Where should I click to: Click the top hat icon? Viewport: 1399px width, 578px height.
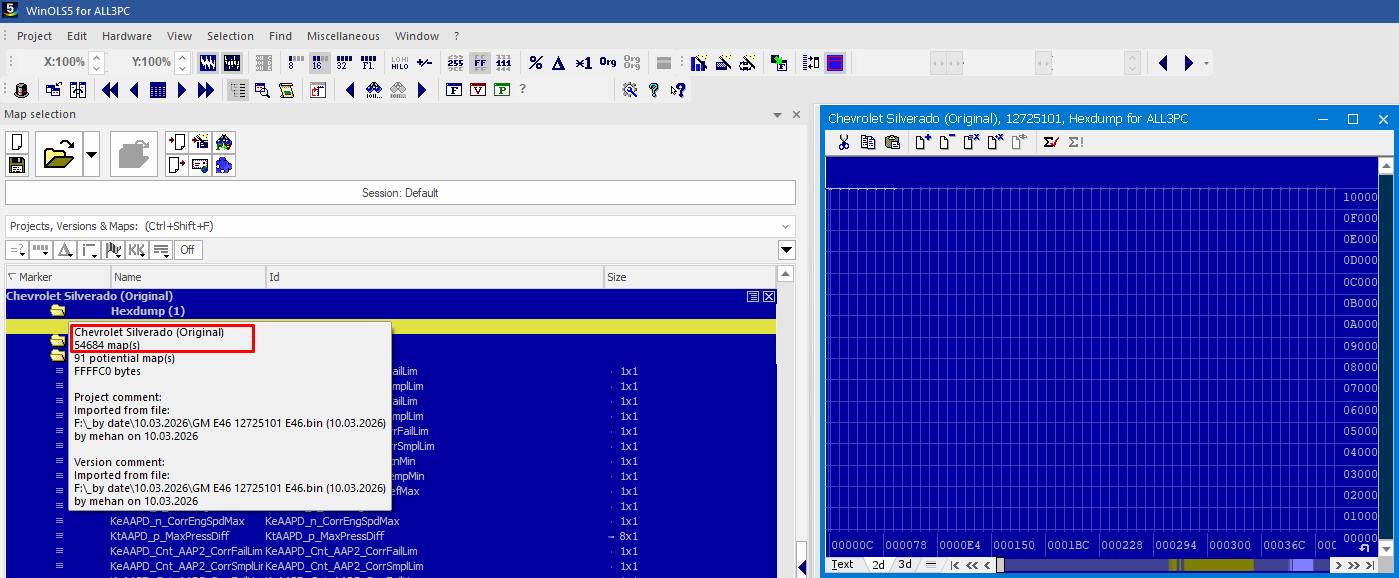21,90
